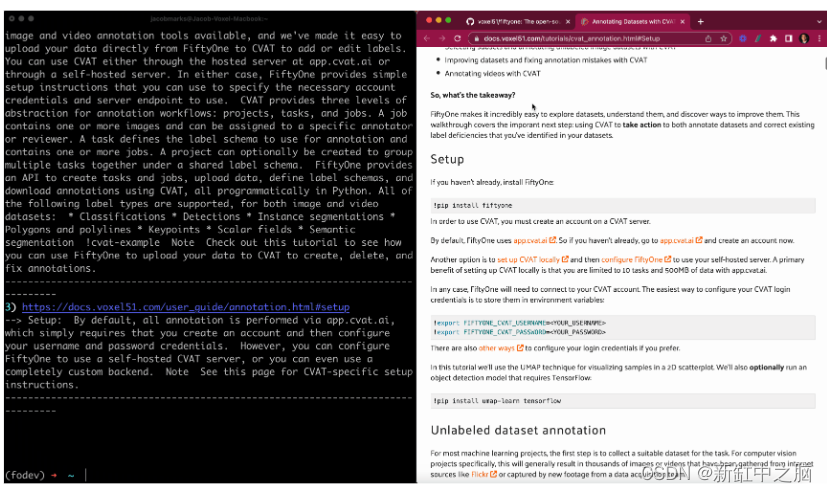The image size is (827, 492).
Task: Open first app.cvat.ai link after 'FiftyOne uses'
Action: [534, 240]
